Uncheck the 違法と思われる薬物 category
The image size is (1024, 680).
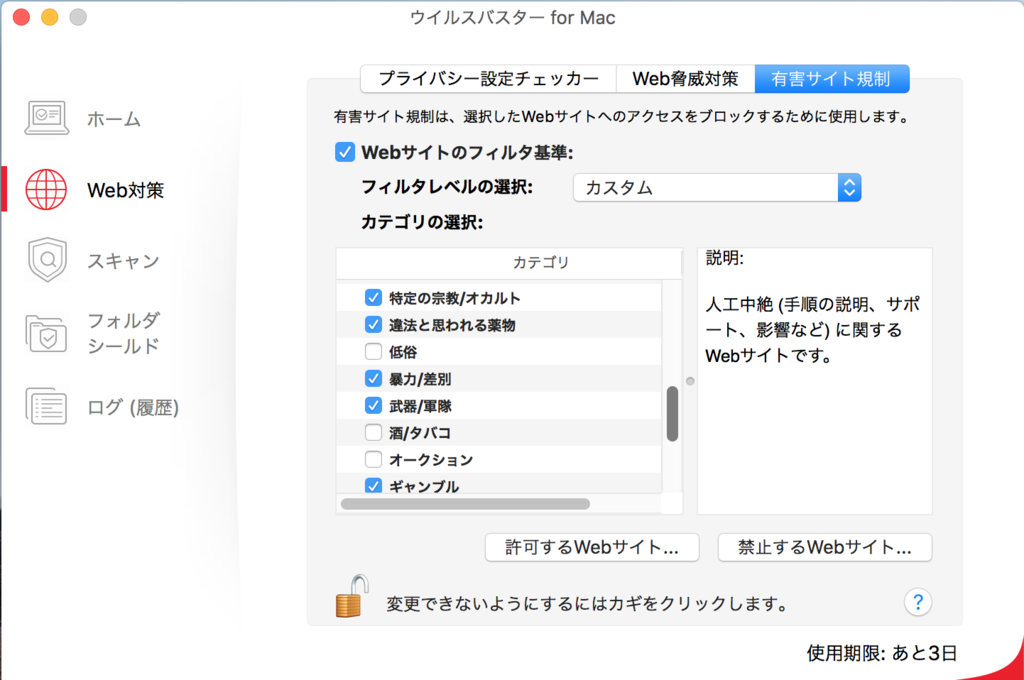point(373,325)
